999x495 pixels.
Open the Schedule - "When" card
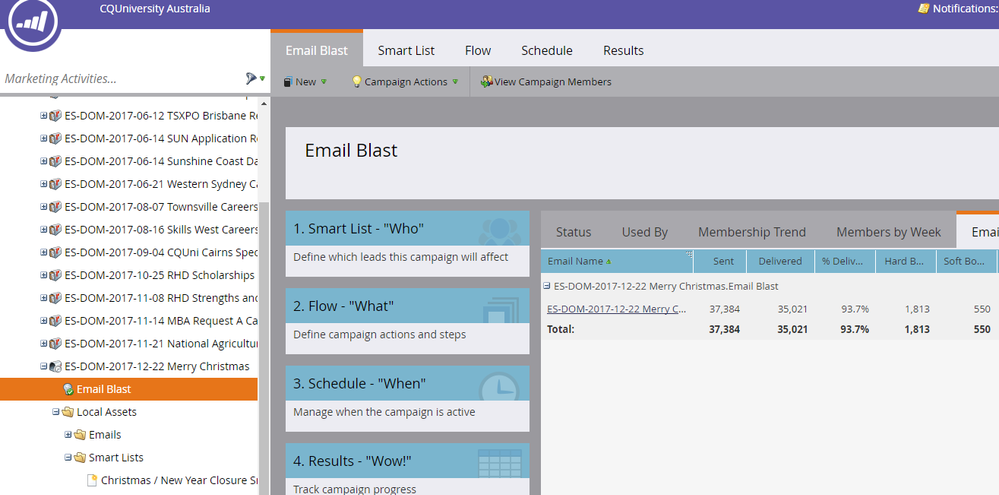407,399
